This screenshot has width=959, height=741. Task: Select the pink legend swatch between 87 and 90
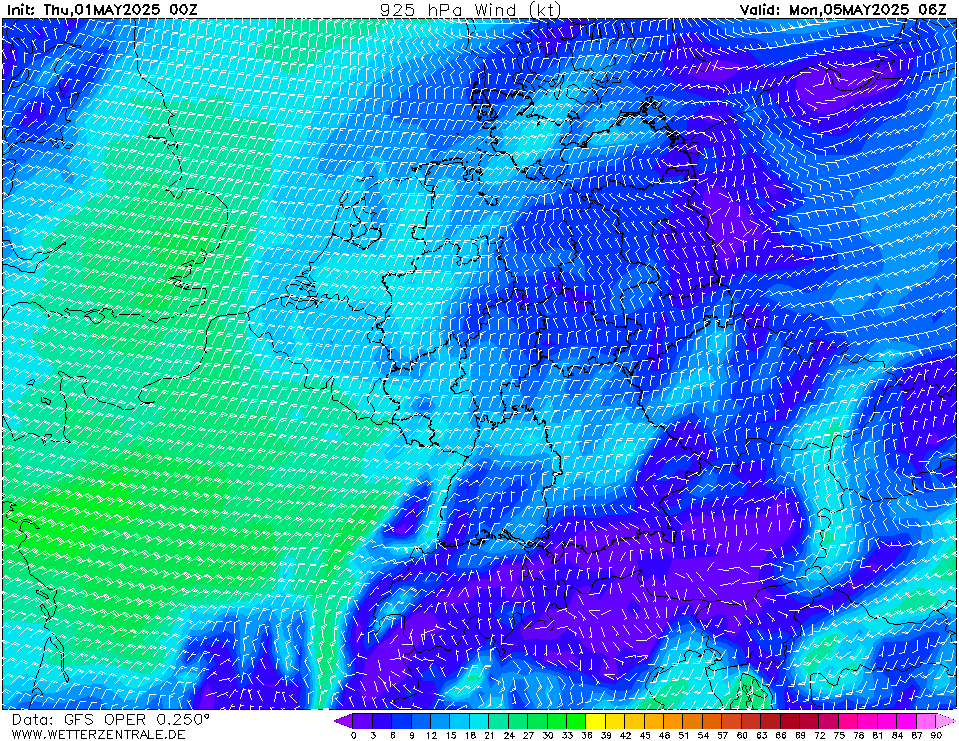pyautogui.click(x=927, y=721)
